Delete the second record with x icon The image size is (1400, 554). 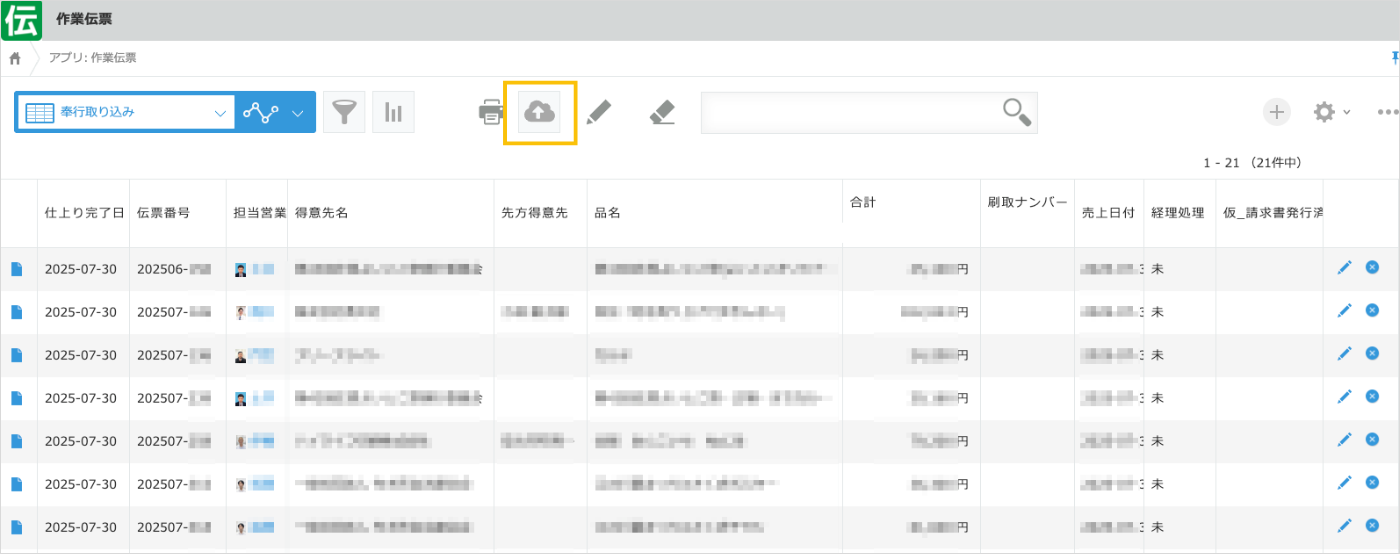pyautogui.click(x=1372, y=311)
